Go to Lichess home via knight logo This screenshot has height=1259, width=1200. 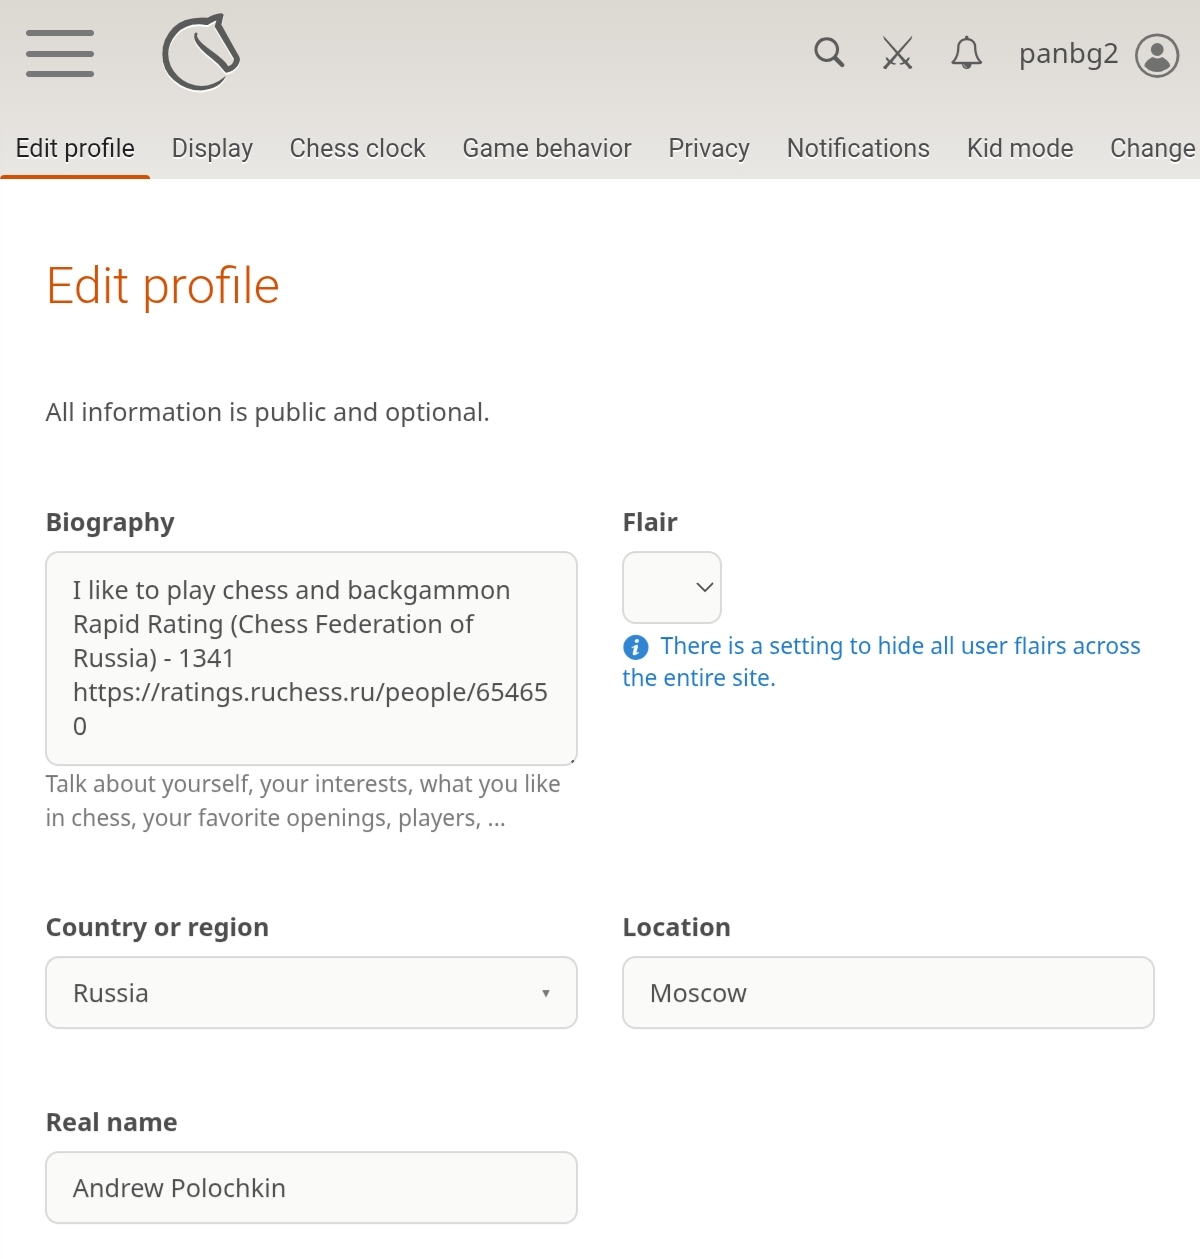pyautogui.click(x=201, y=52)
